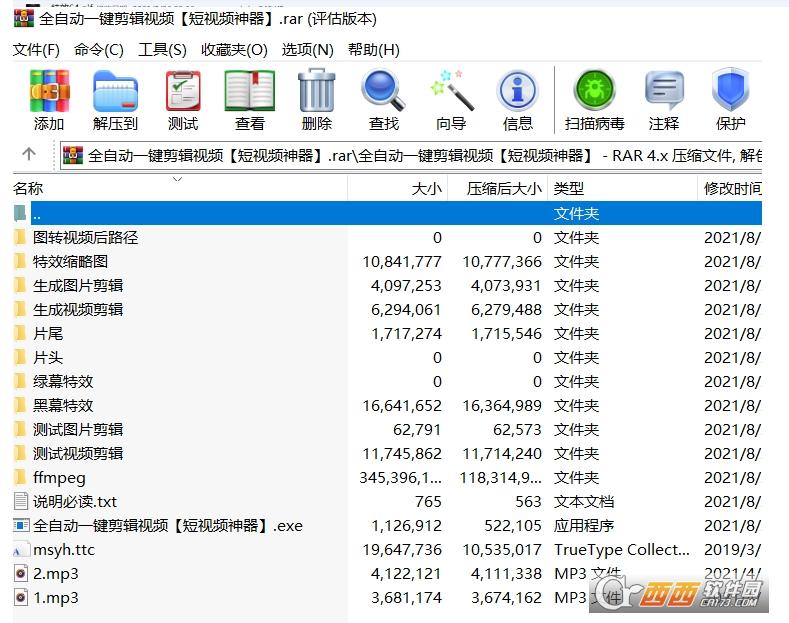Viewport: 789px width, 623px height.
Task: Select the 测试图片剪辑 folder
Action: point(78,429)
